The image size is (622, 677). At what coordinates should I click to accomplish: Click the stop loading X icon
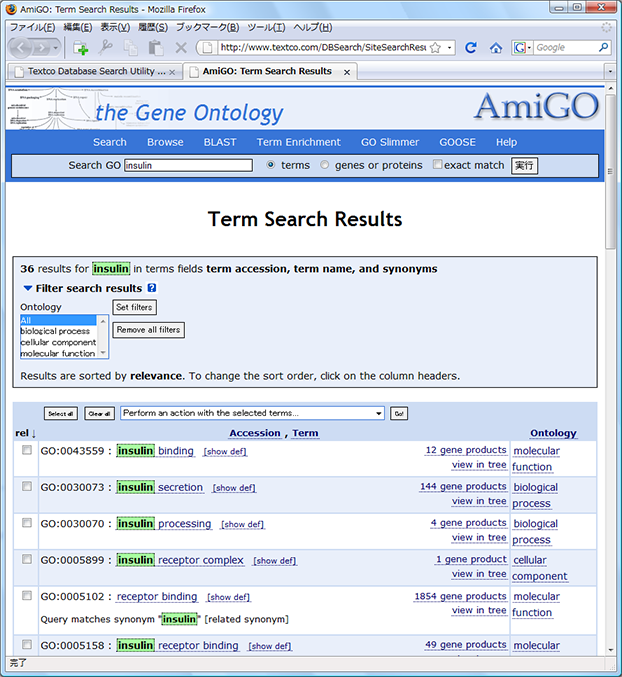click(181, 48)
